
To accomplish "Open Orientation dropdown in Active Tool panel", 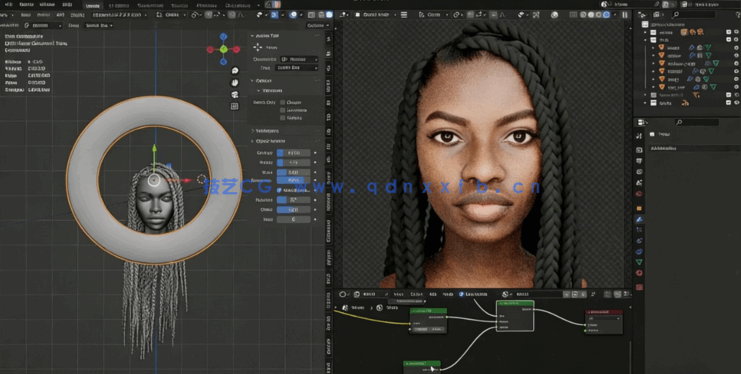I will click(x=299, y=60).
